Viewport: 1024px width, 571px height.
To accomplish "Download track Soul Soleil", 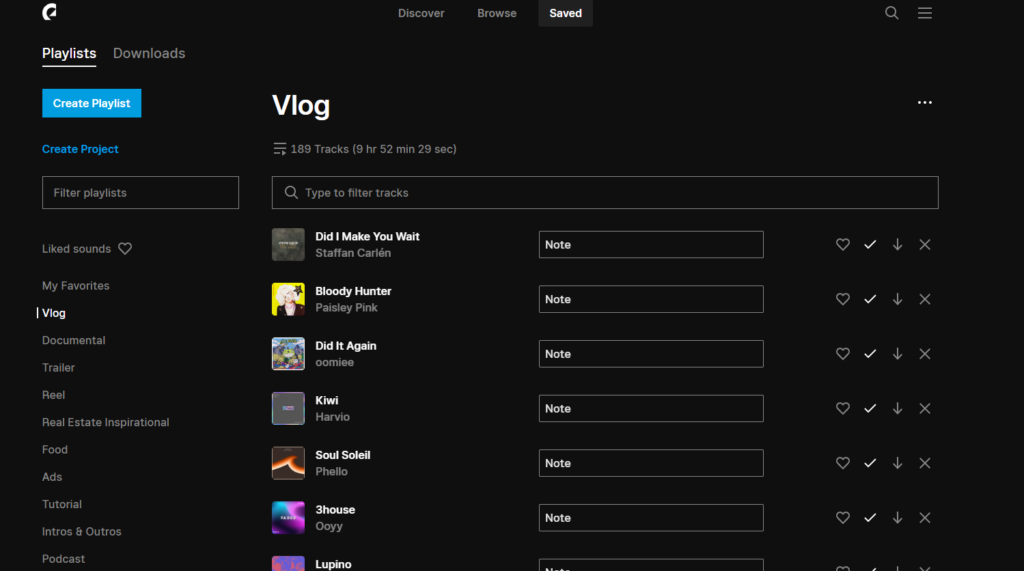I will tap(897, 463).
